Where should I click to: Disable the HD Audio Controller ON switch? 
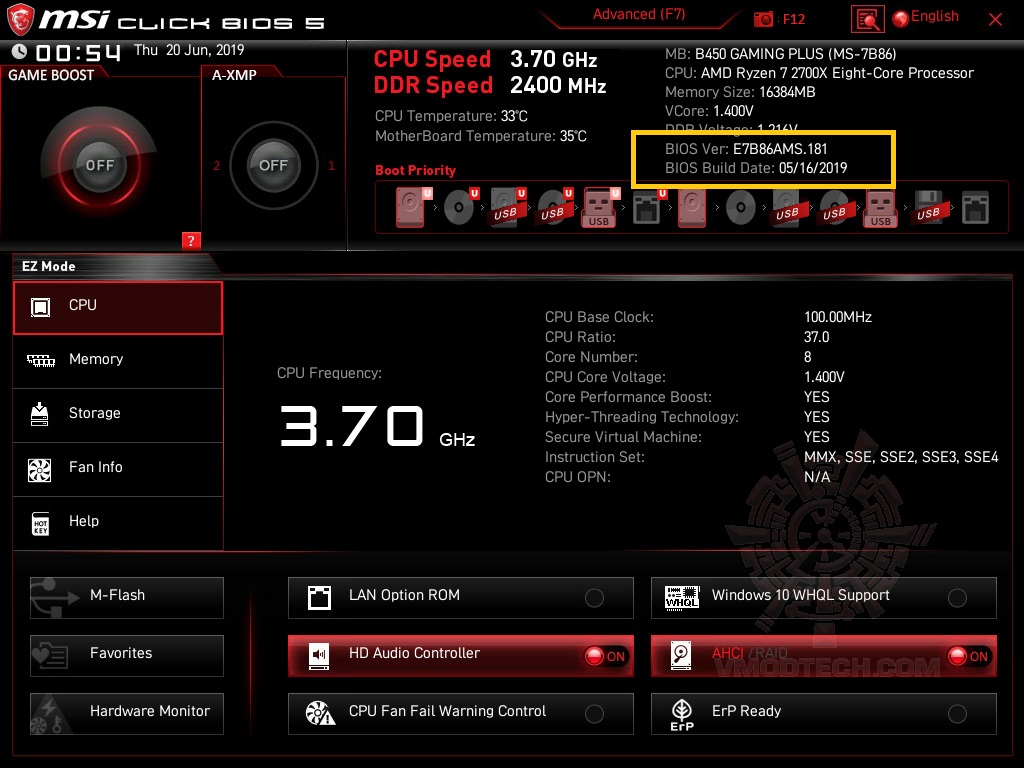605,656
